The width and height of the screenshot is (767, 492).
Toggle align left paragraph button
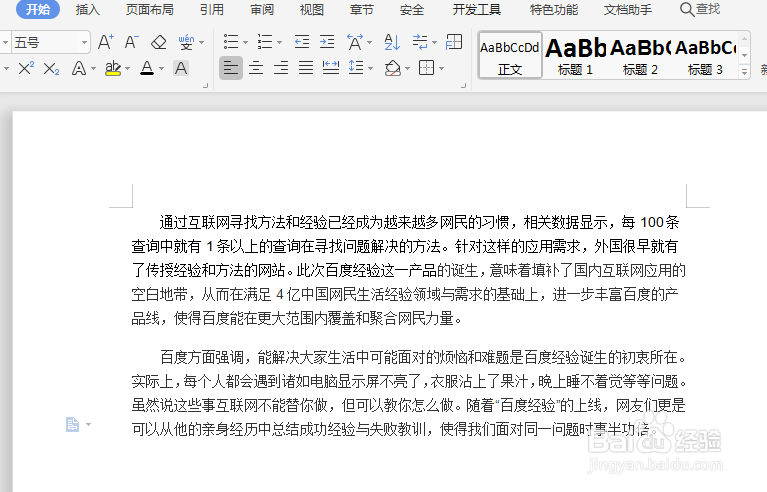pyautogui.click(x=231, y=68)
